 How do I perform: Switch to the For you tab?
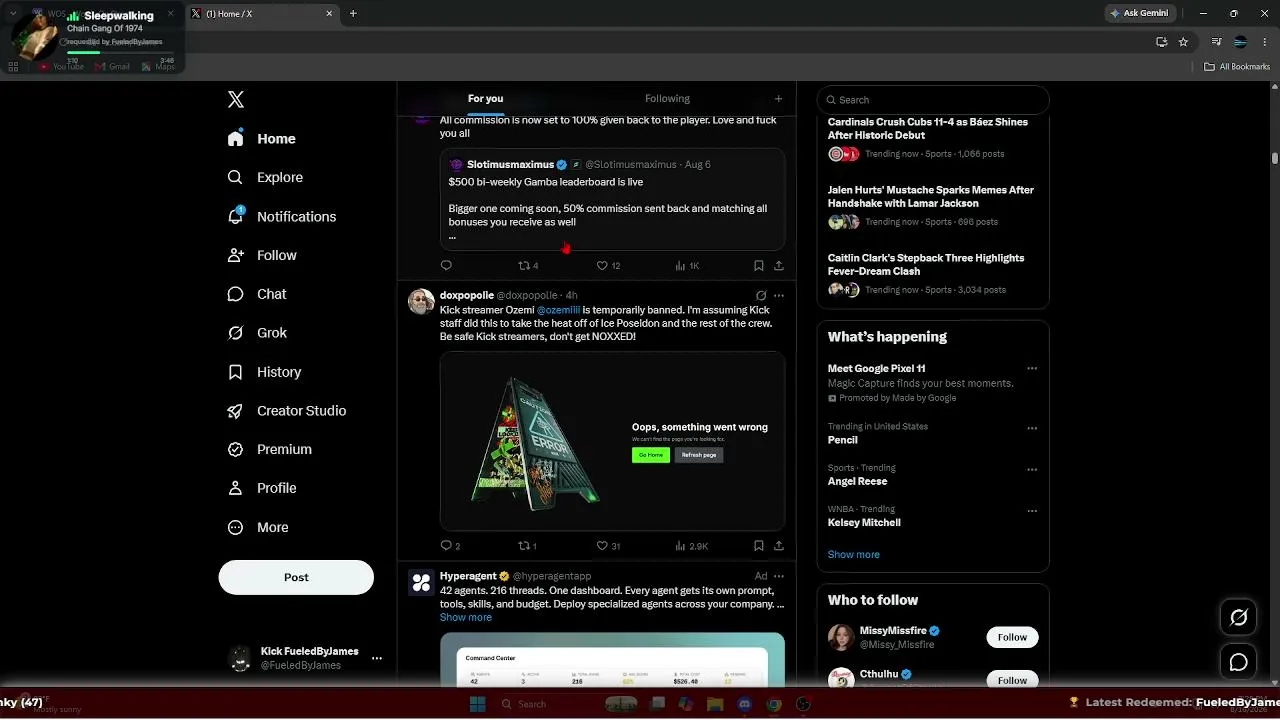click(485, 99)
